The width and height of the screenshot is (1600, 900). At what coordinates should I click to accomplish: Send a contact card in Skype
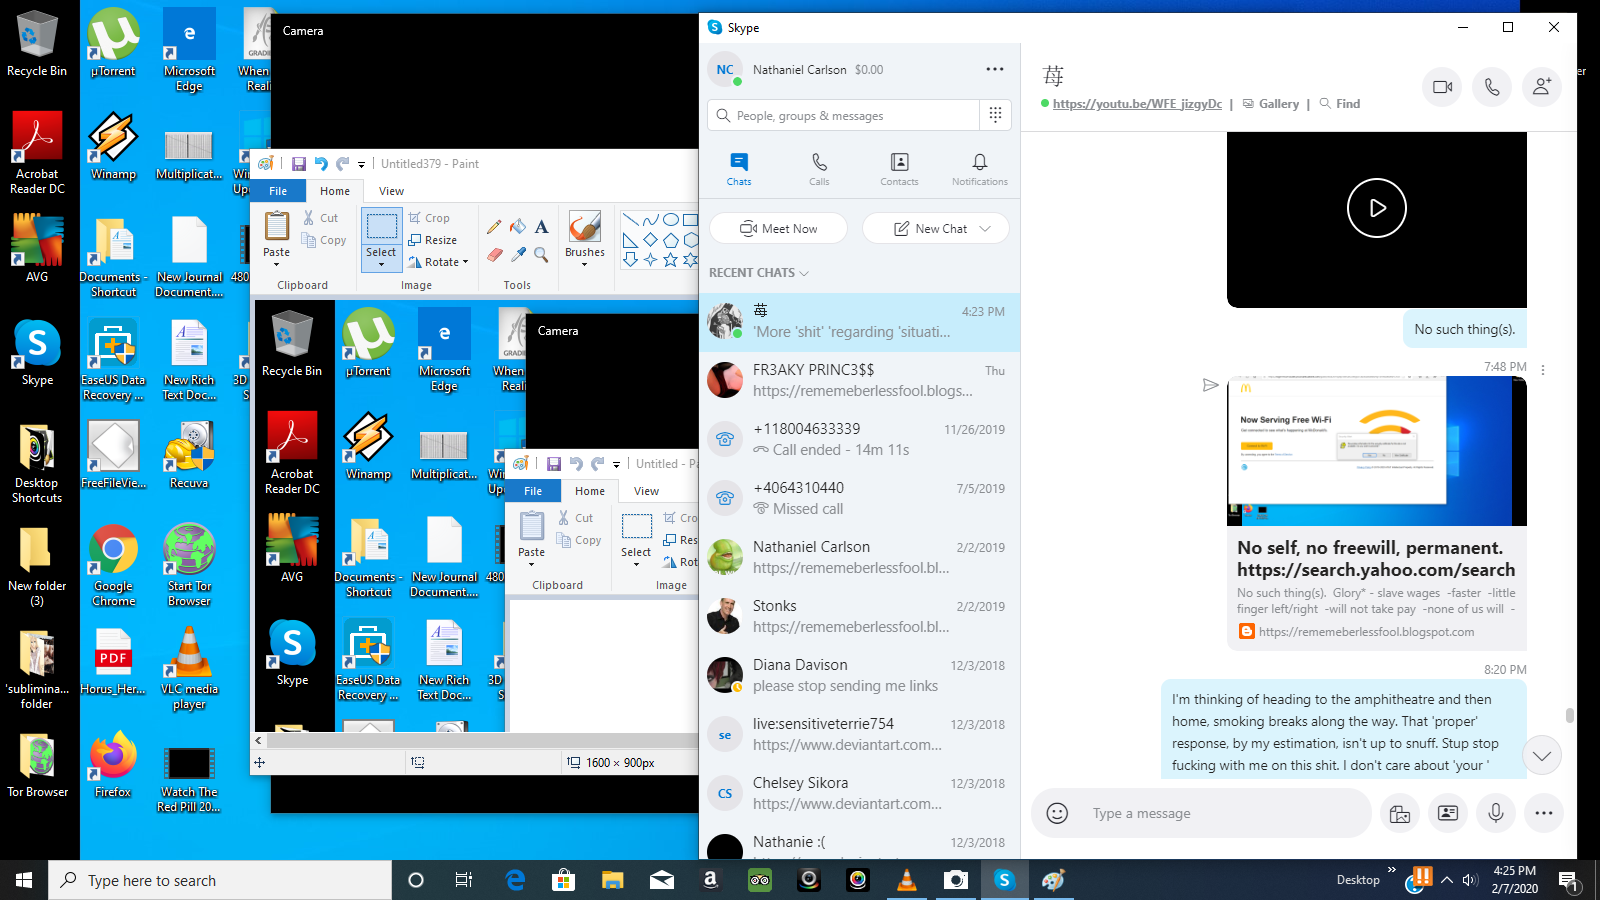(x=1448, y=813)
